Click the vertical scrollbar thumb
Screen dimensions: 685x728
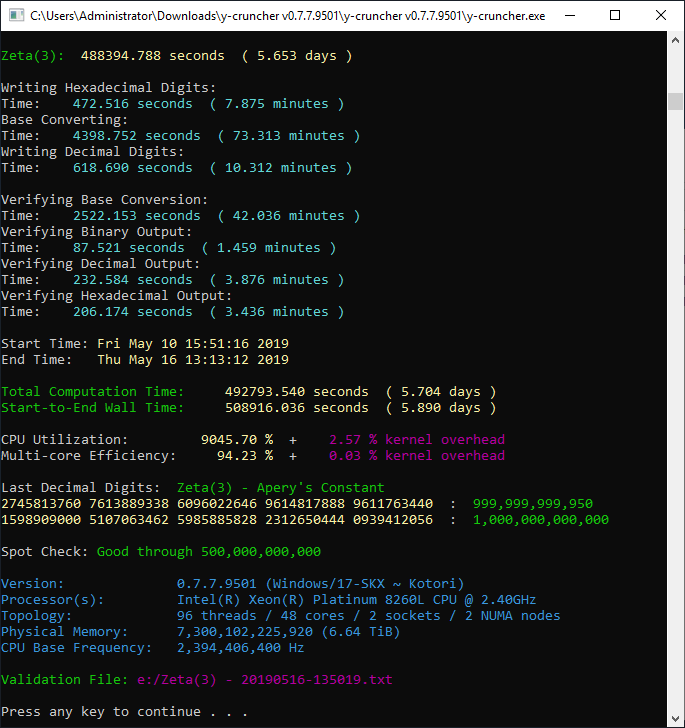[x=676, y=100]
